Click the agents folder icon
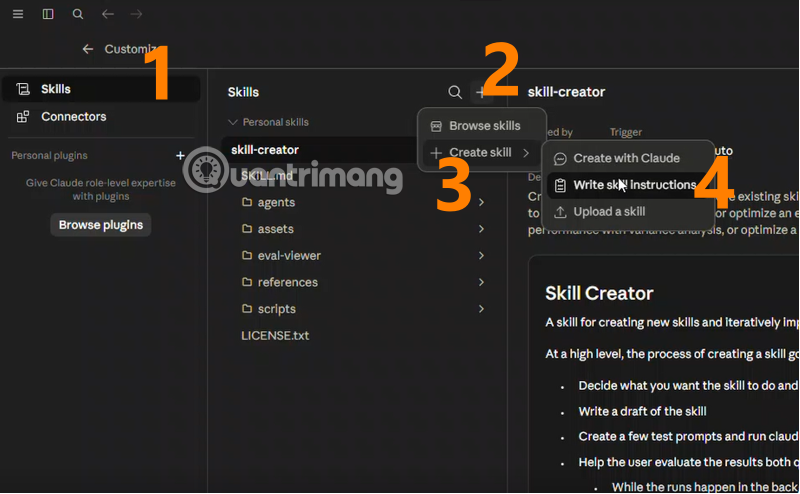The width and height of the screenshot is (800, 494). click(x=247, y=202)
